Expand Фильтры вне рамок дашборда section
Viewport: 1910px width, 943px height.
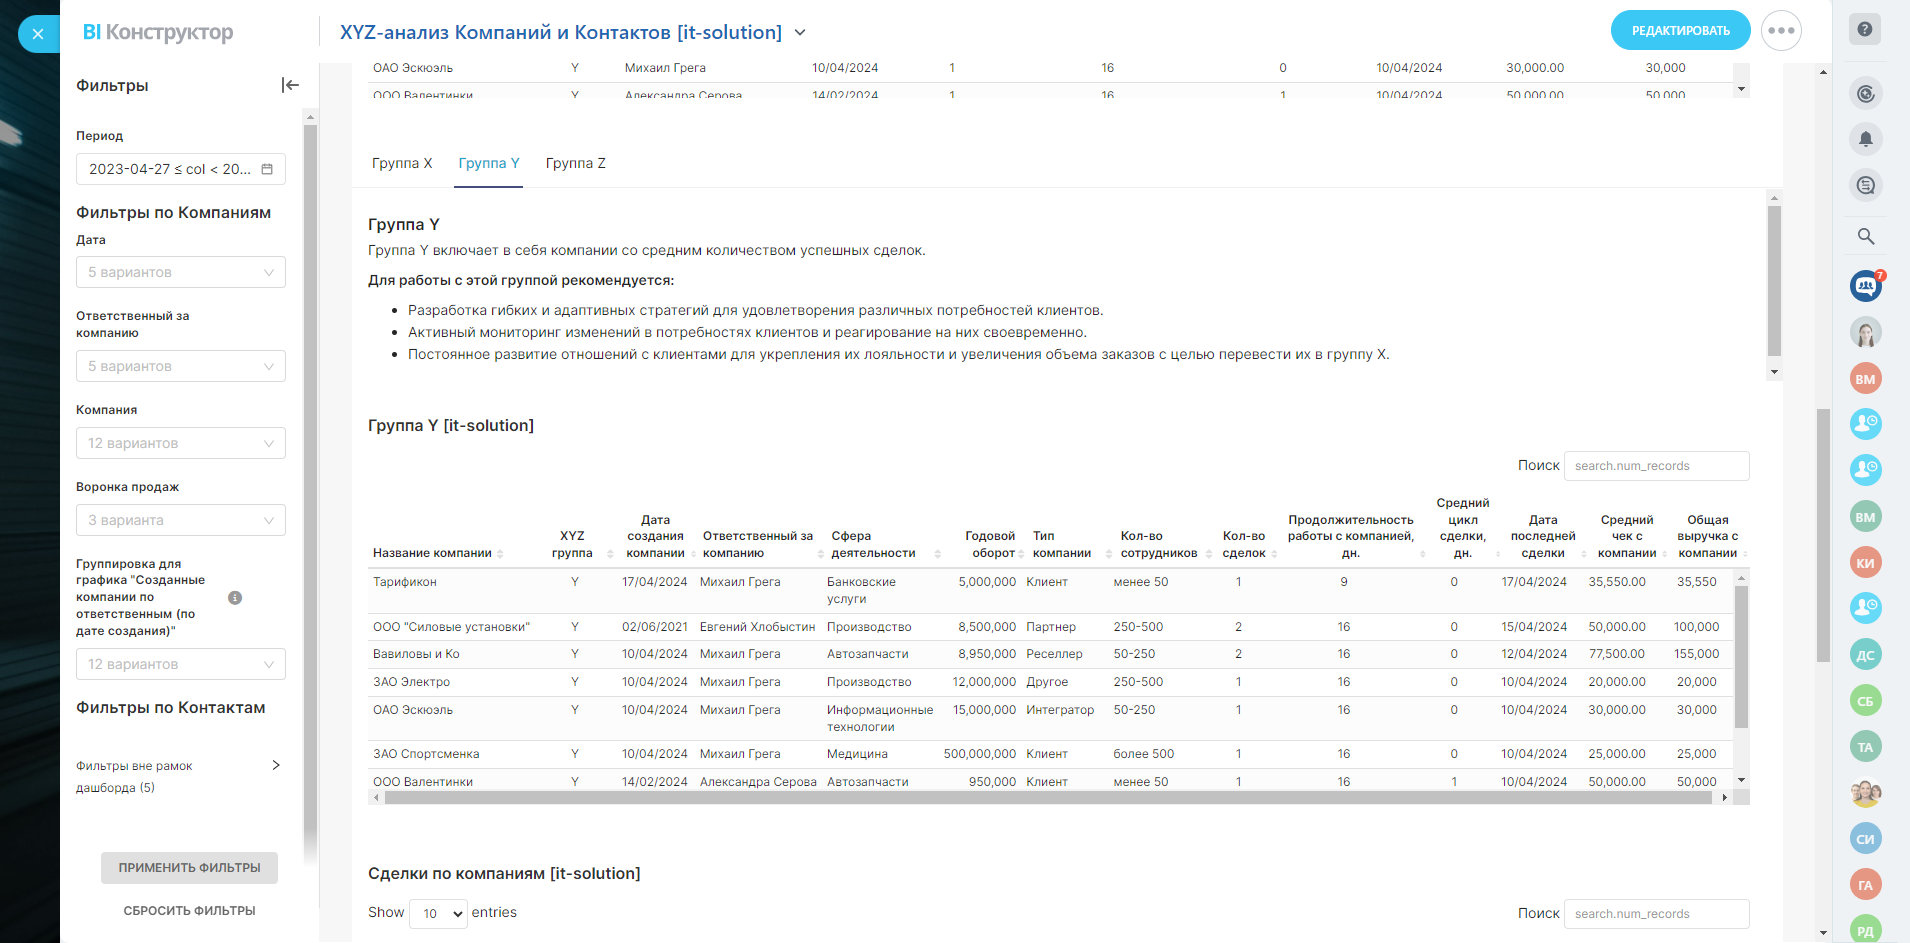pyautogui.click(x=276, y=766)
